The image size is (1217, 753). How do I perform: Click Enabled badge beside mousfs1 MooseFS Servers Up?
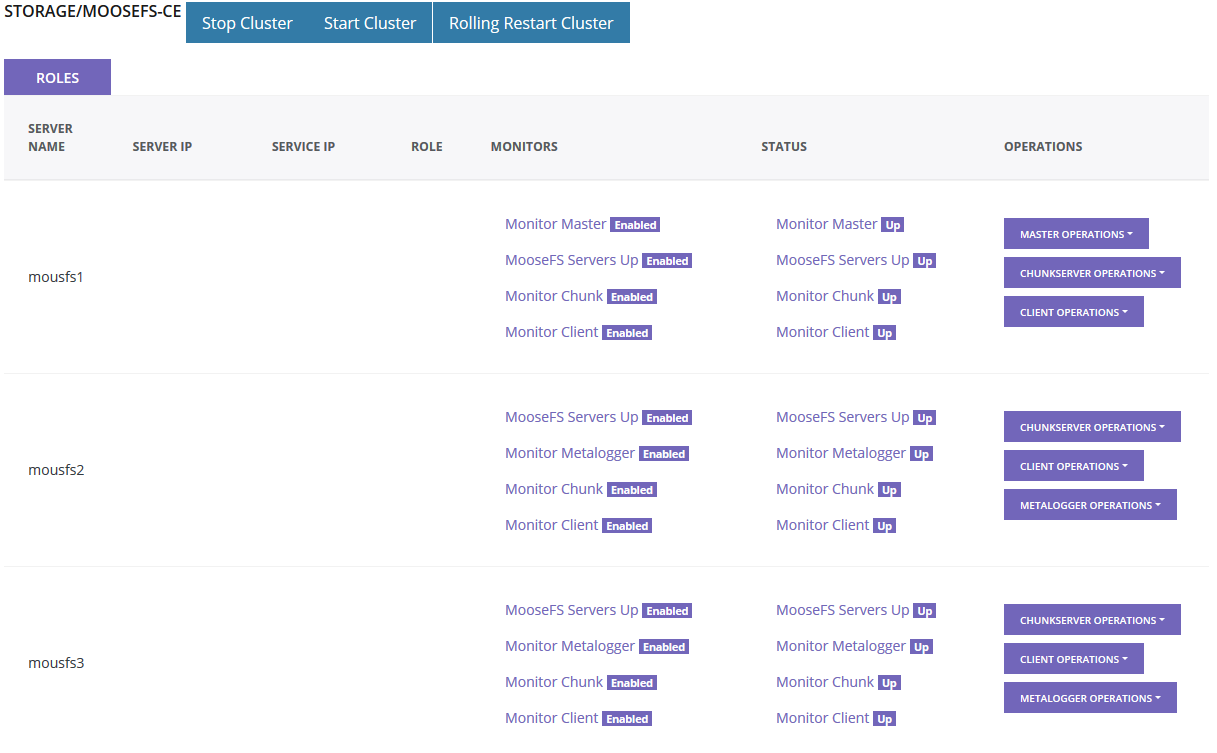click(x=667, y=261)
